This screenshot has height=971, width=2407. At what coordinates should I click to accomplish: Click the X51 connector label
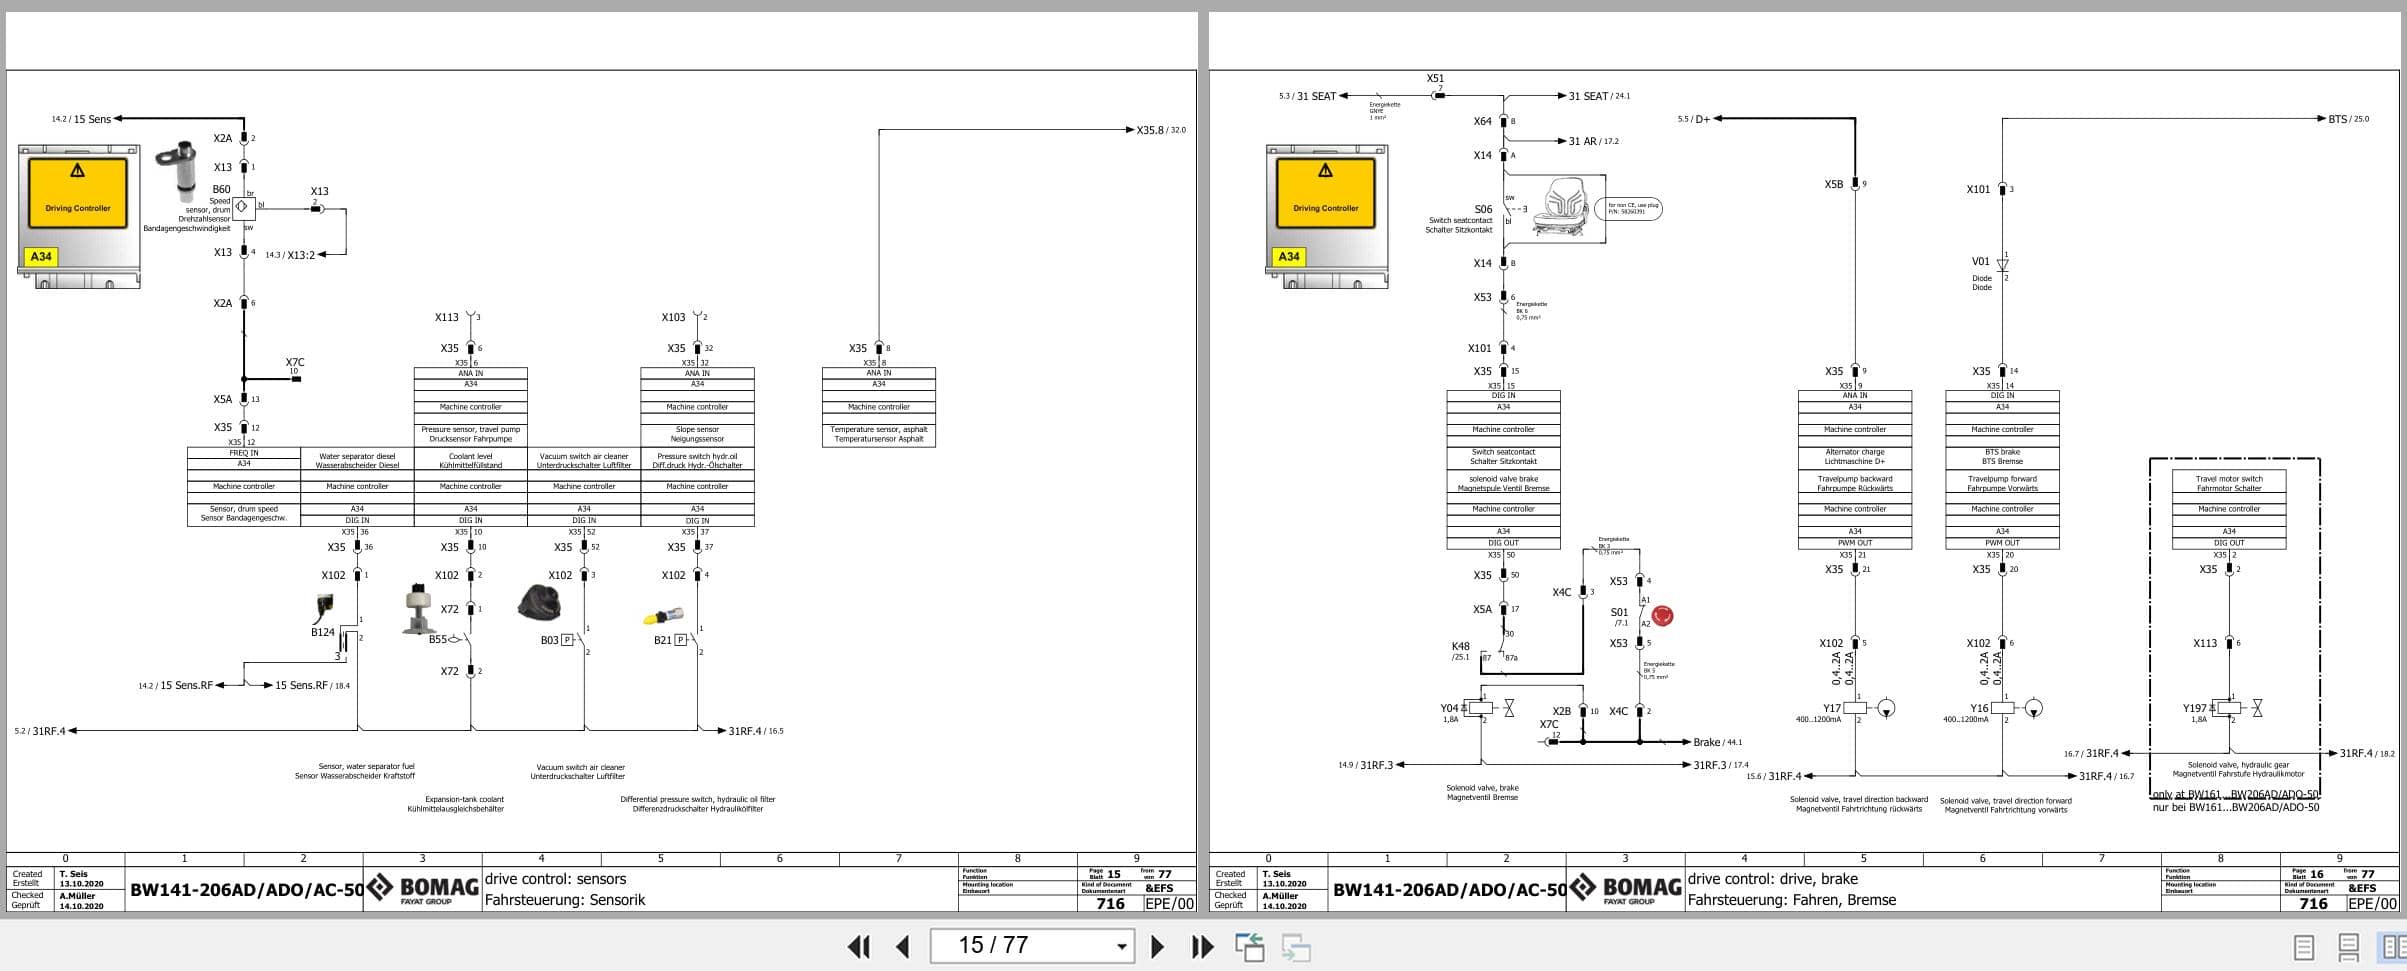[x=1435, y=78]
